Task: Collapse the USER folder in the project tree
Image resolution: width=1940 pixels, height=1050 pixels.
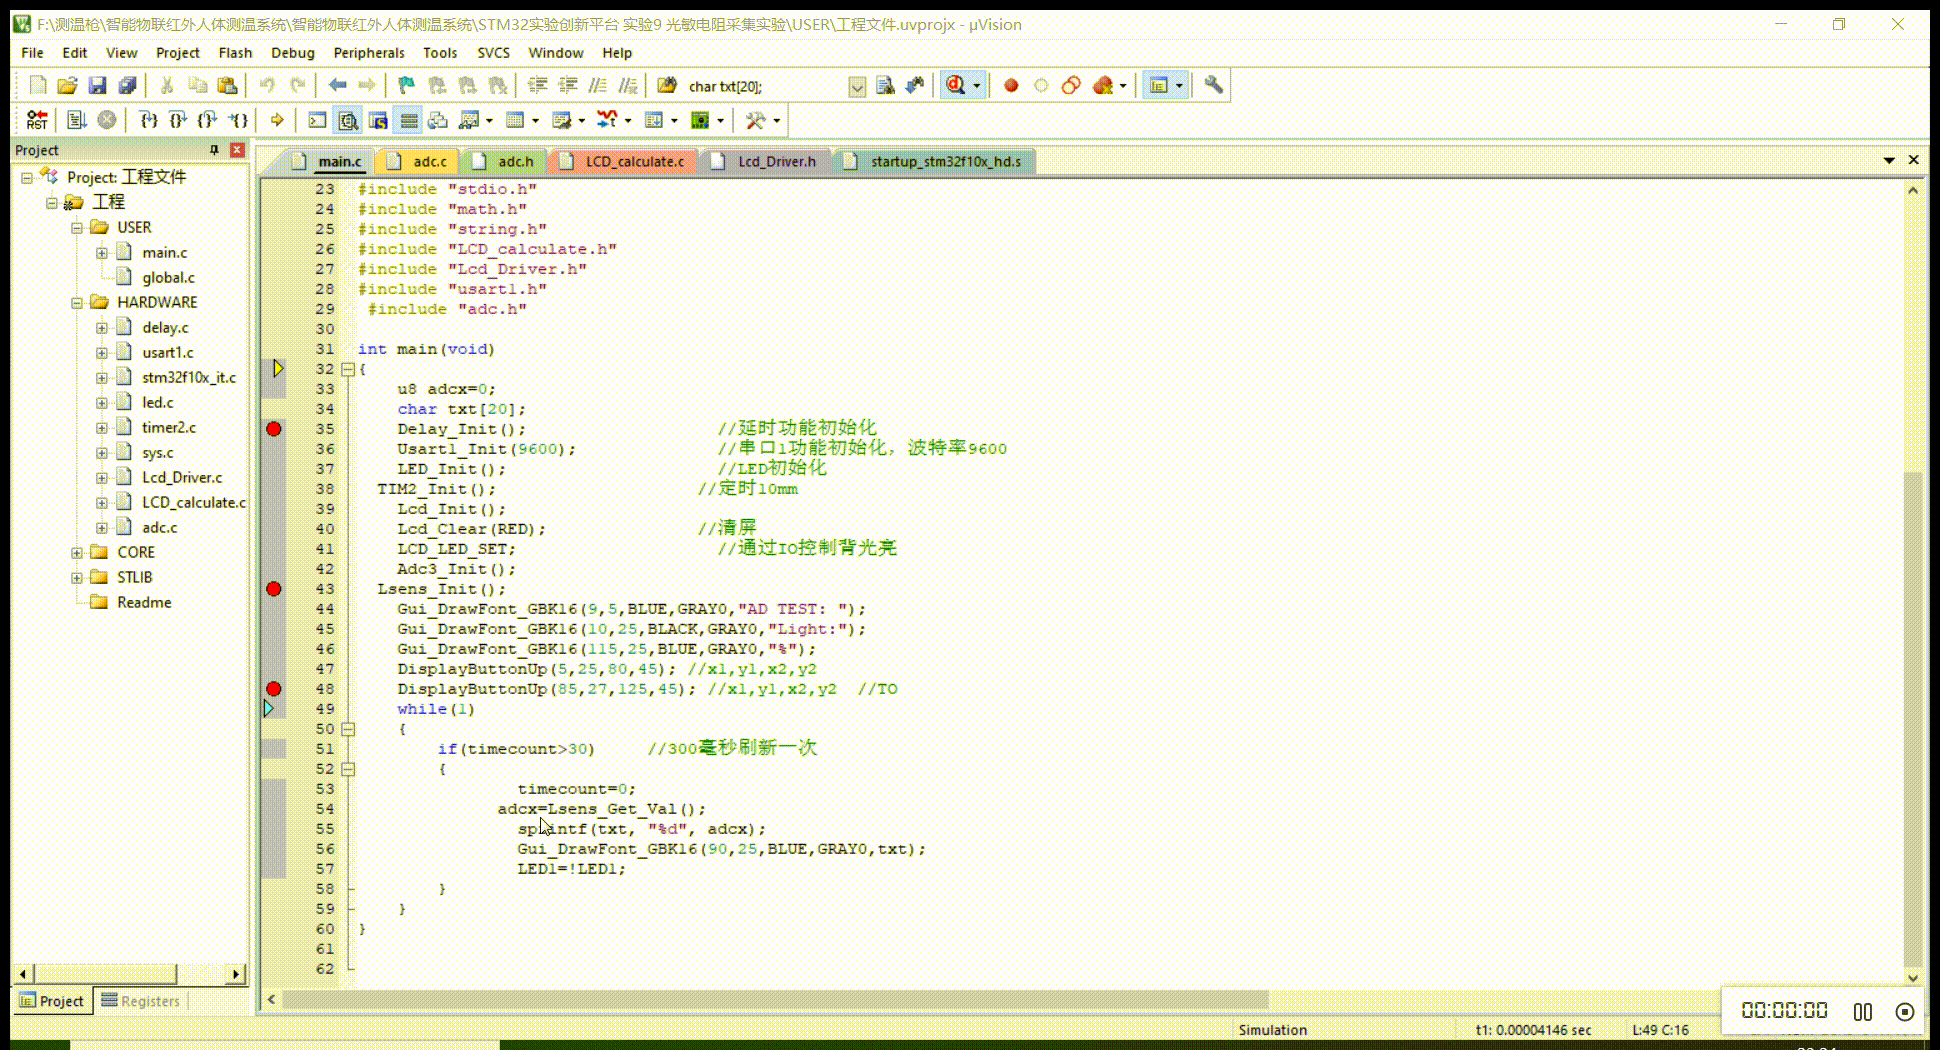Action: (77, 228)
